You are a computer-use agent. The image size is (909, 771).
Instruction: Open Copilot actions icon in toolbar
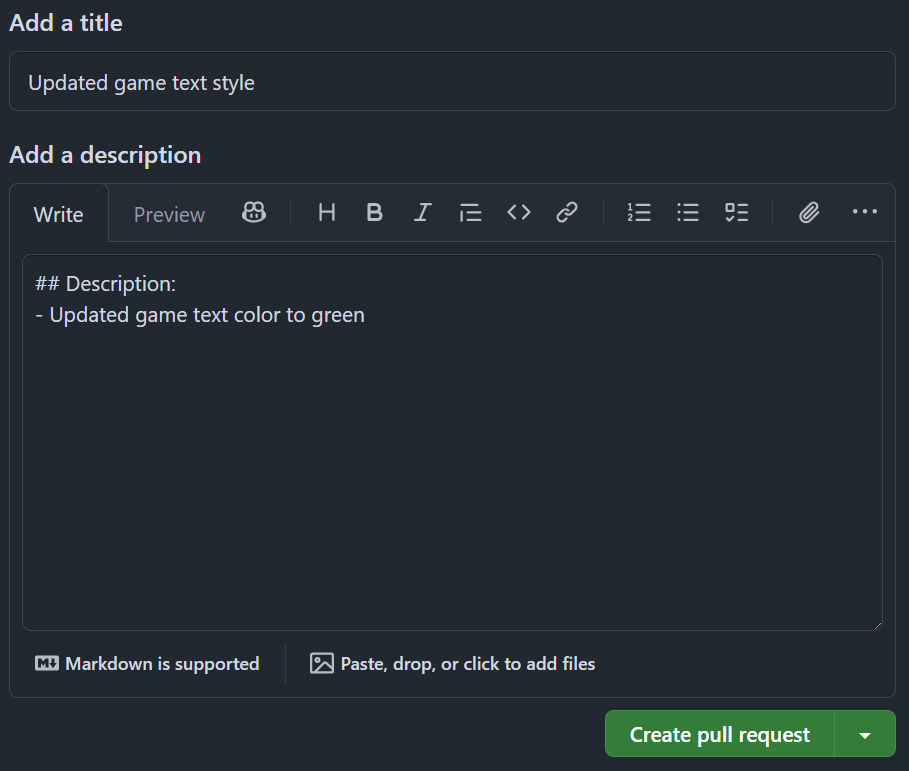[x=254, y=213]
